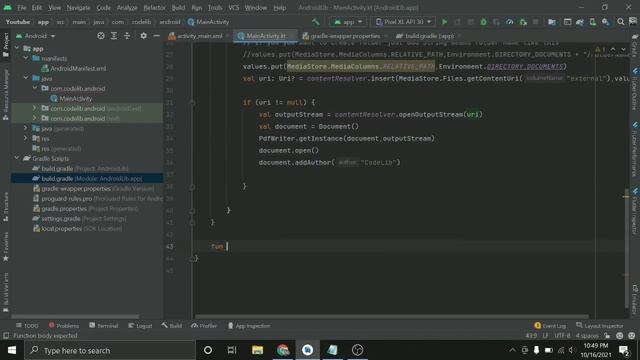Collapse the app module tree node
Image resolution: width=640 pixels, height=360 pixels.
pyautogui.click(x=17, y=48)
